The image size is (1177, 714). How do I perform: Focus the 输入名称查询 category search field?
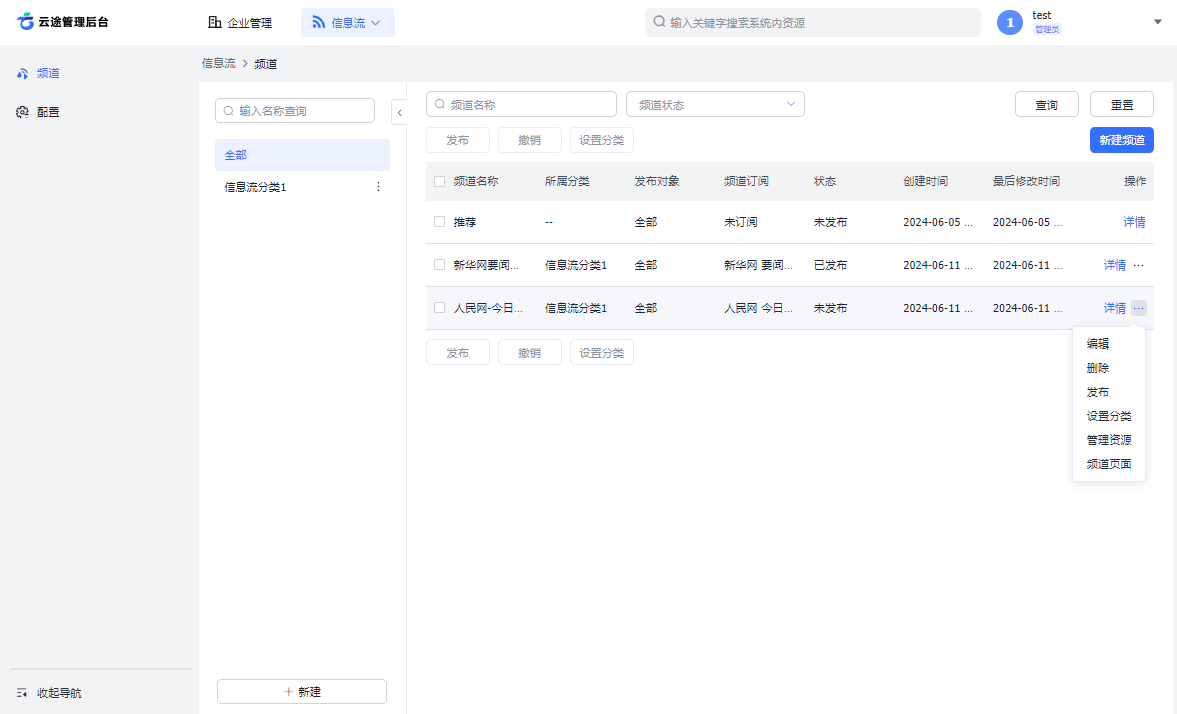[x=295, y=110]
